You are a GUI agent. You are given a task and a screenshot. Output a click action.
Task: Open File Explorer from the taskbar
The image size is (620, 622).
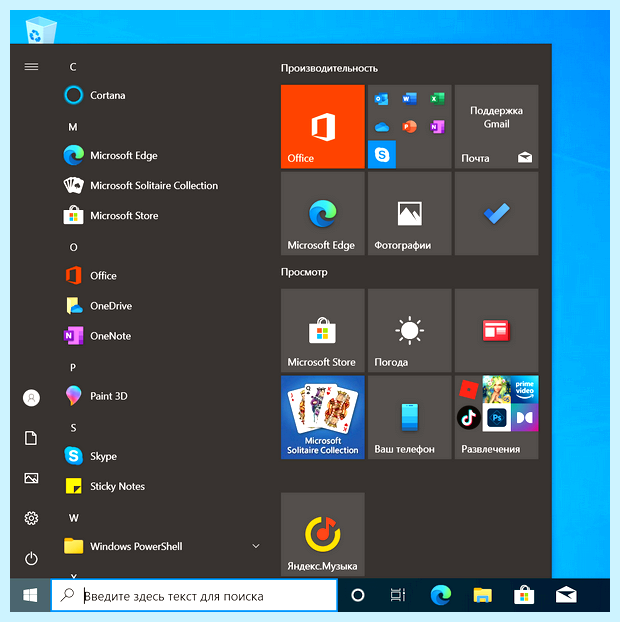click(x=482, y=595)
